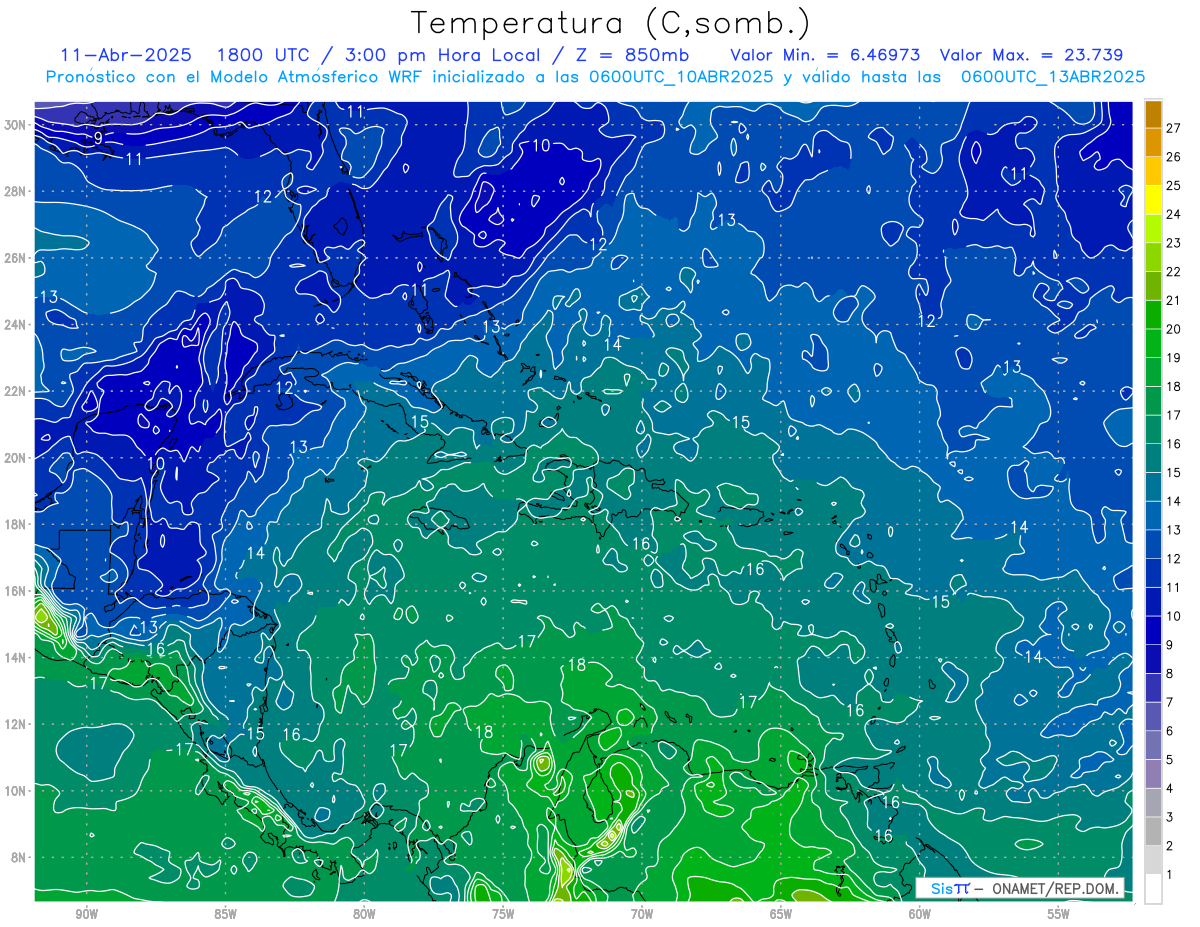Click the "55W" longitude axis label
Screen dimensions: 1200x927
(x=1059, y=914)
